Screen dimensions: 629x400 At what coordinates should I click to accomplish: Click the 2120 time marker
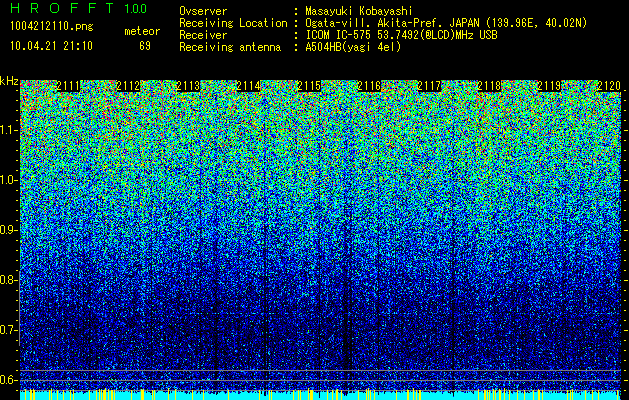(x=609, y=86)
